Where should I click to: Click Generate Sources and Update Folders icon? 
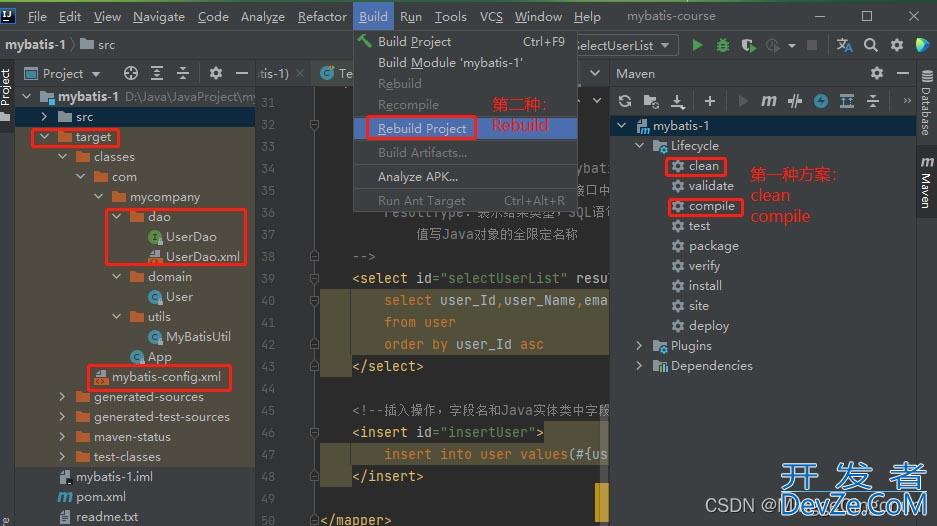(x=651, y=102)
